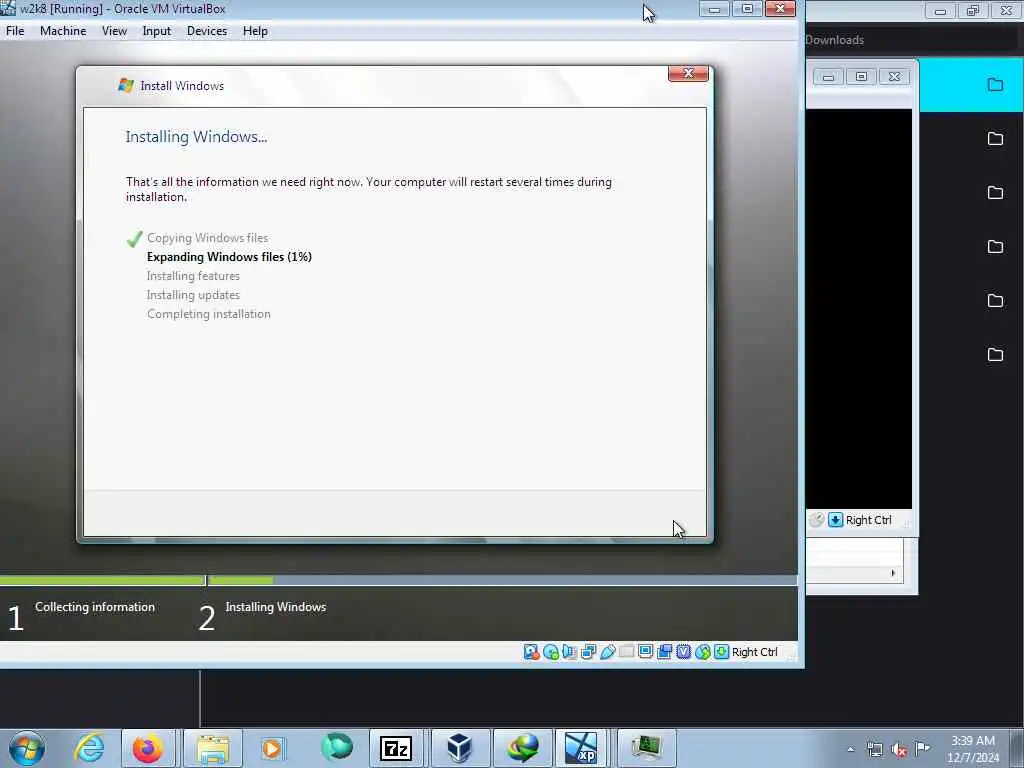Click the network adapters status icon

tap(588, 652)
